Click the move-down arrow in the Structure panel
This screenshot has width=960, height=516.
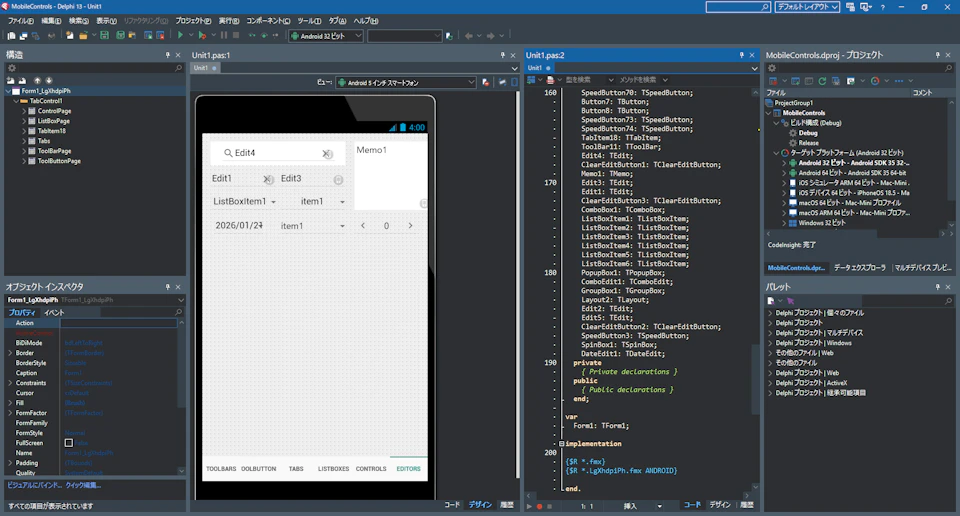(49, 80)
